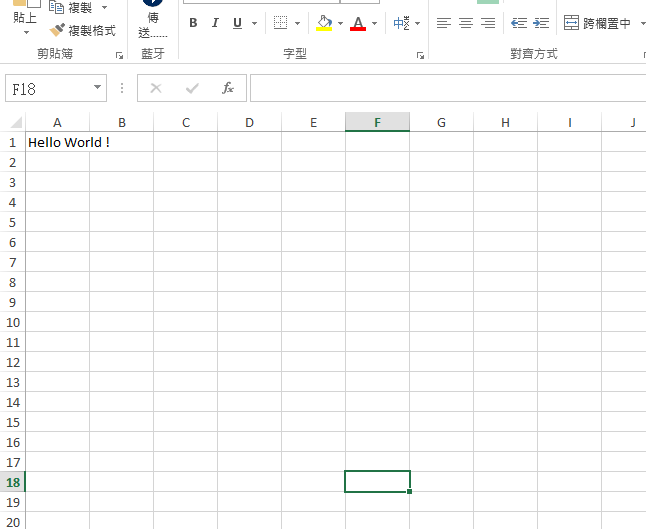646x529 pixels.
Task: Select column E header
Action: pos(314,122)
